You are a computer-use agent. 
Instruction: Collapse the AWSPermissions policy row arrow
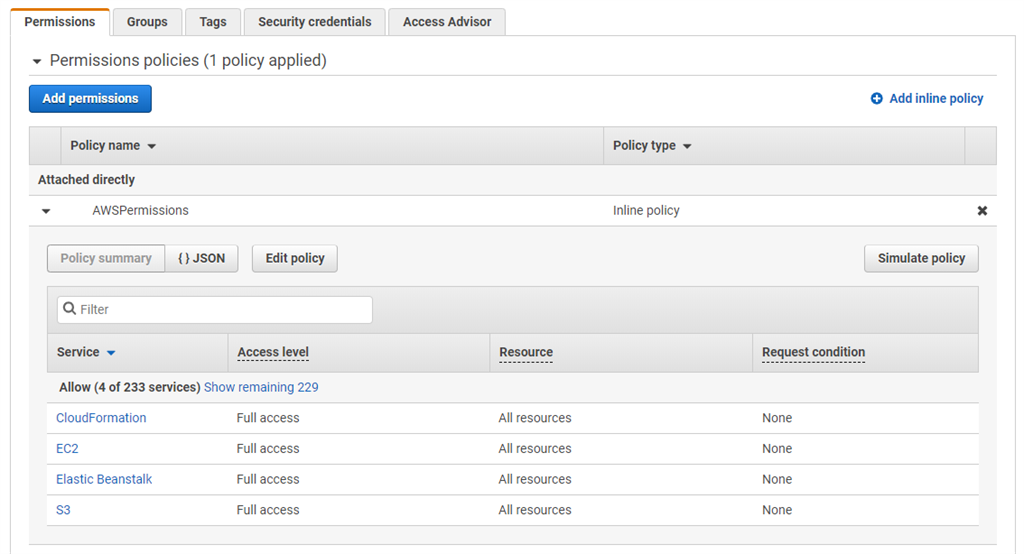pos(46,211)
